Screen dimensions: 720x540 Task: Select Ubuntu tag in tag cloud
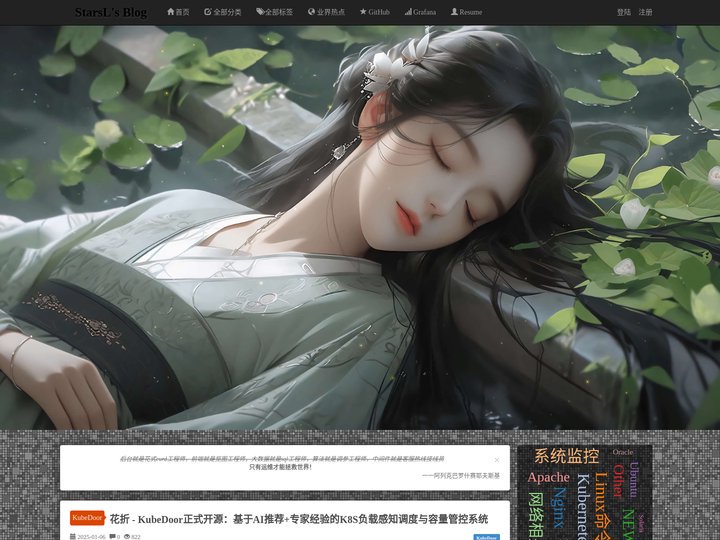click(x=634, y=480)
